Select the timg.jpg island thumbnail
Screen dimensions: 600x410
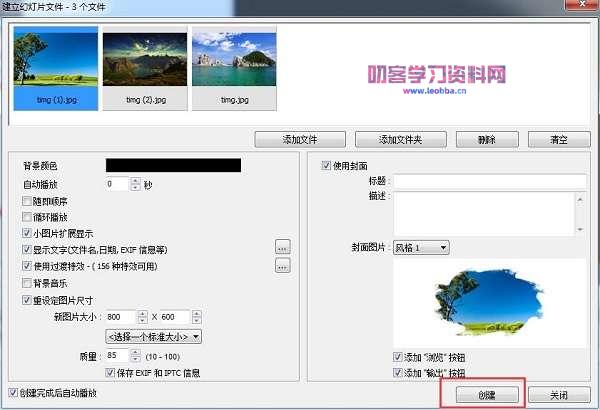[x=234, y=69]
